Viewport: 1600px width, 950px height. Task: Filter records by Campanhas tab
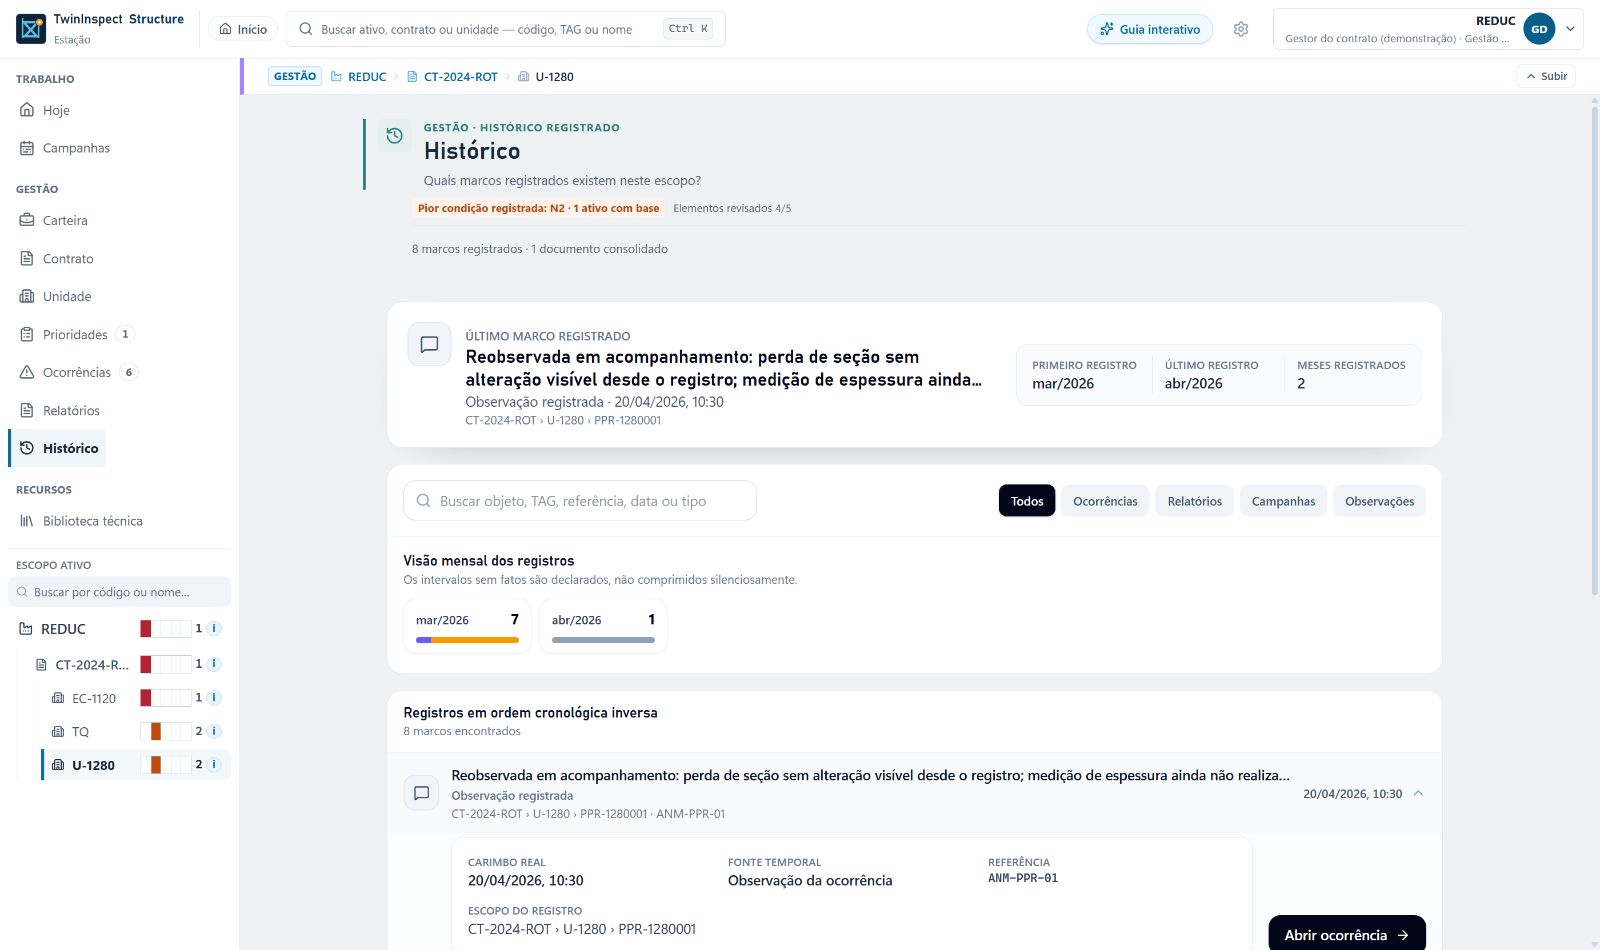pos(1283,501)
